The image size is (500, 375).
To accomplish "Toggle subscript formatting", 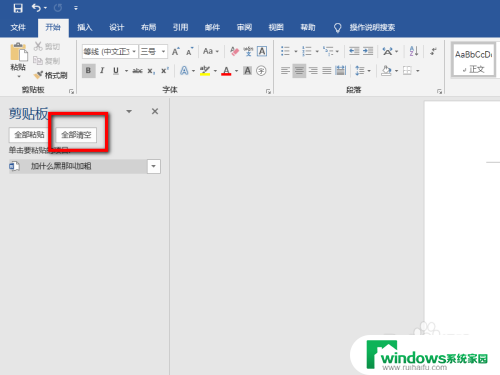I will pos(151,71).
